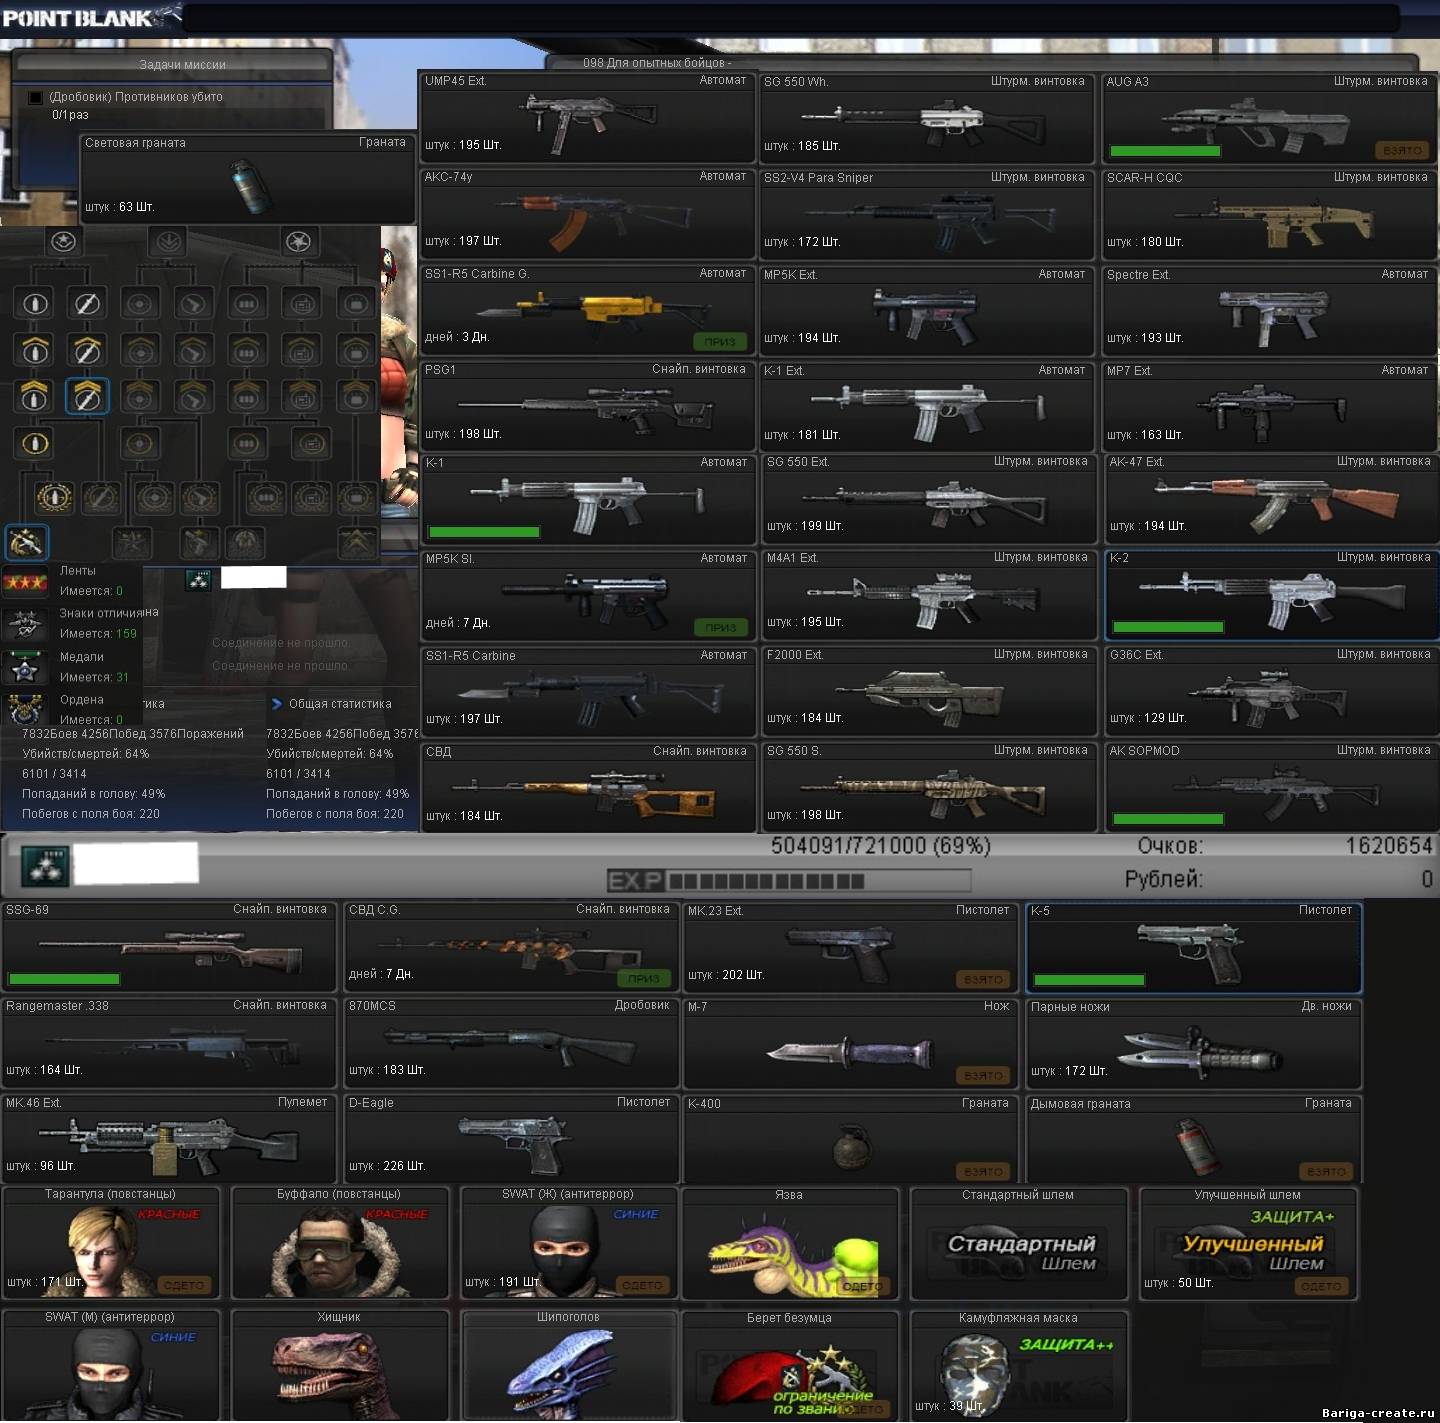This screenshot has width=1440, height=1423.
Task: Toggle the (Дробовик) Противников убито task checkbox
Action: 36,97
